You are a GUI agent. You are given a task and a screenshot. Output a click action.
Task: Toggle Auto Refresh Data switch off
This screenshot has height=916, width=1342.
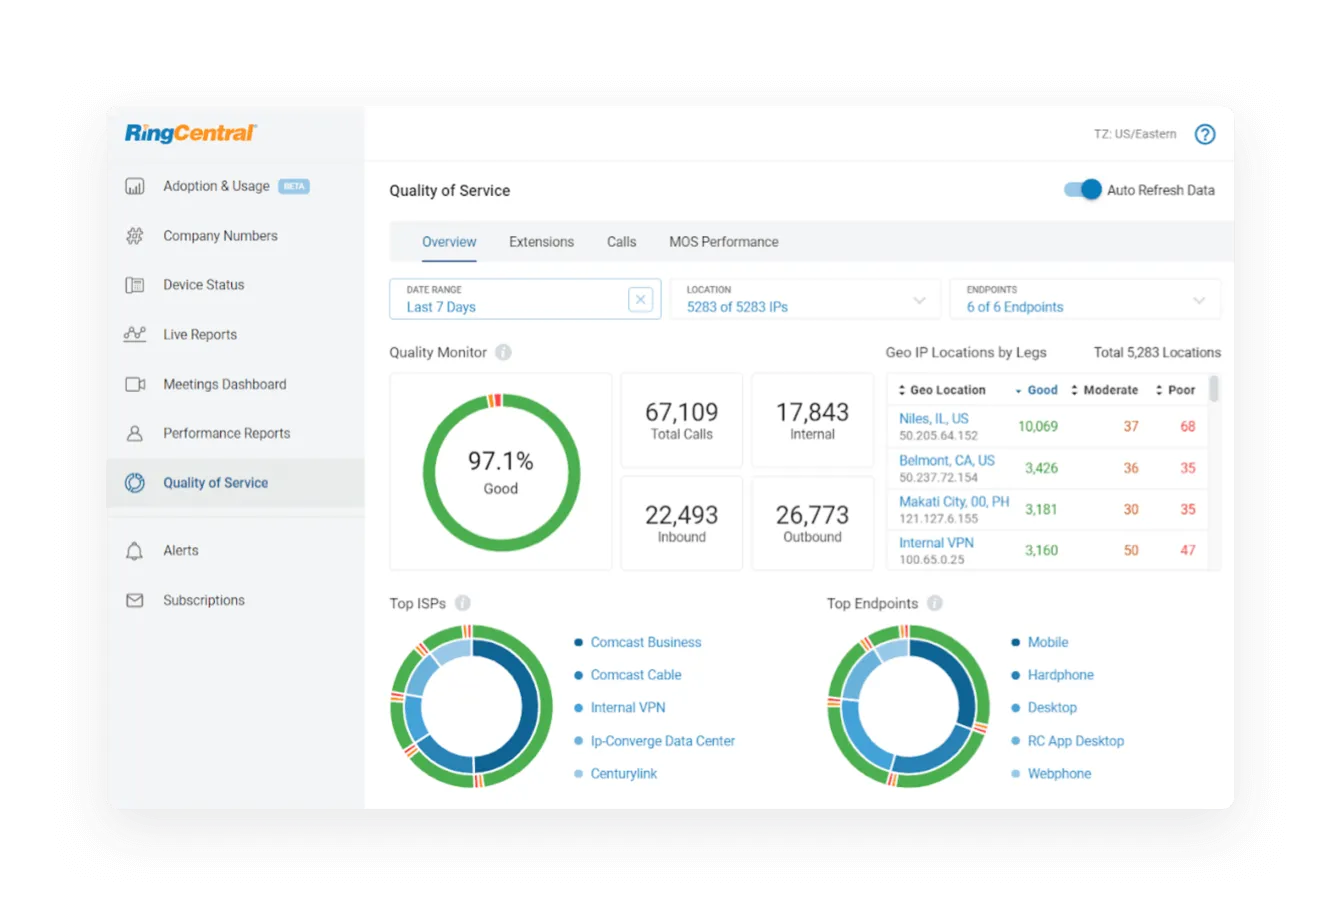click(x=1082, y=190)
